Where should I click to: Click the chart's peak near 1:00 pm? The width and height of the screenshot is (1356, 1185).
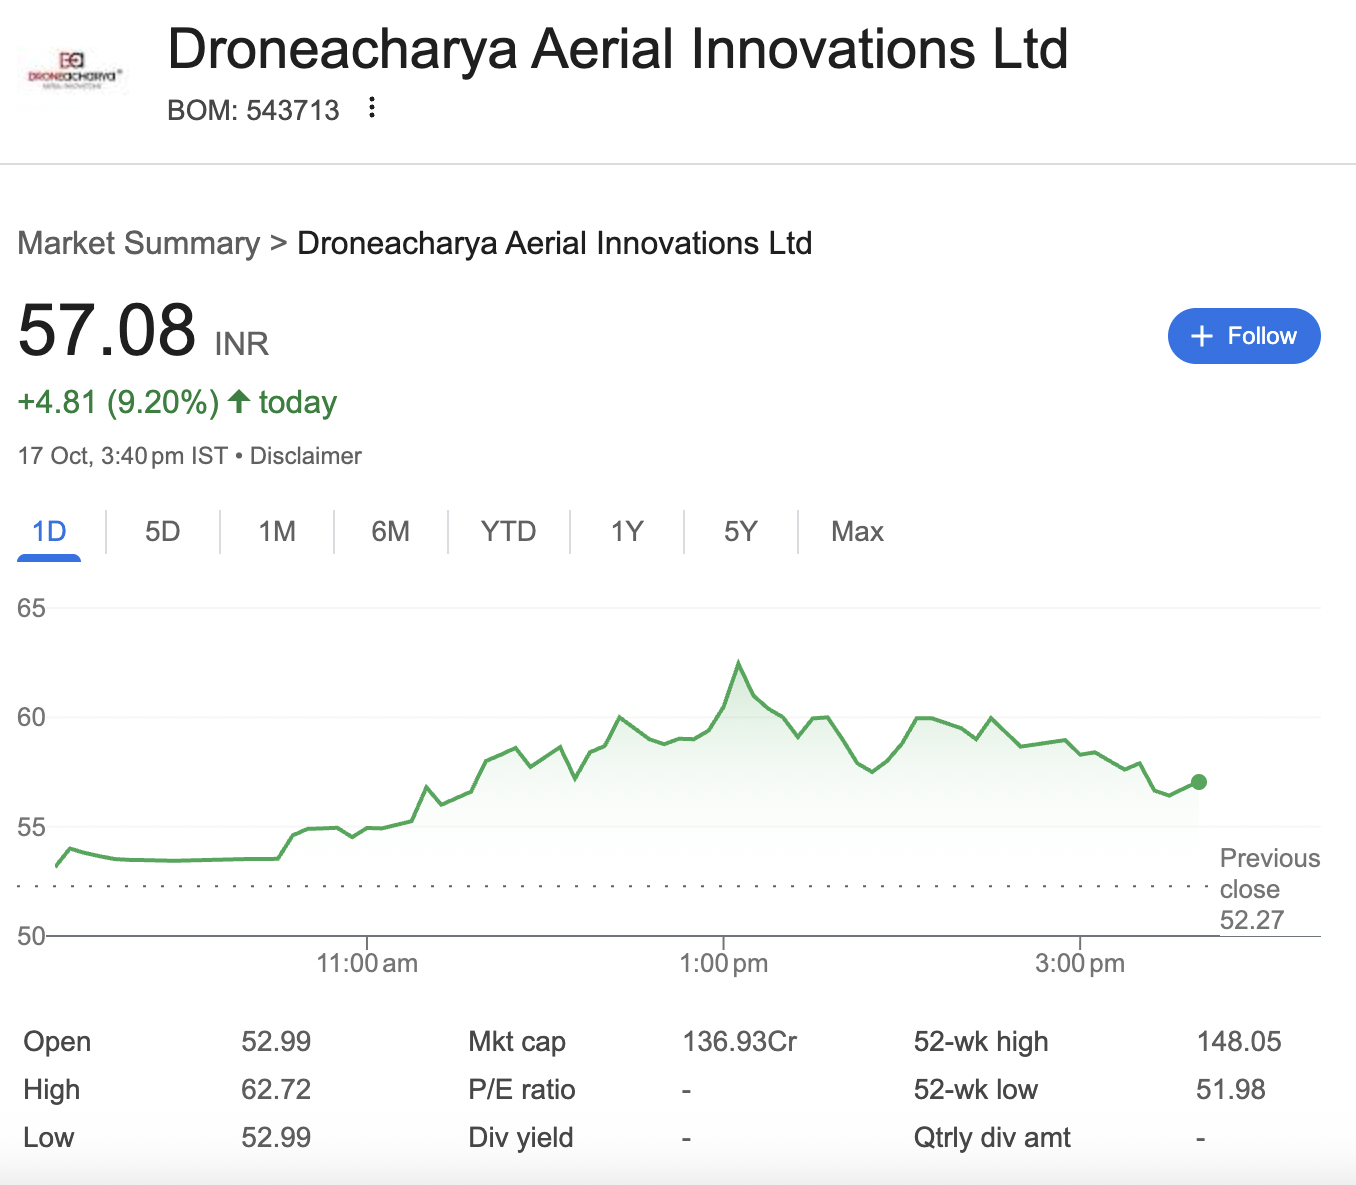pos(738,663)
